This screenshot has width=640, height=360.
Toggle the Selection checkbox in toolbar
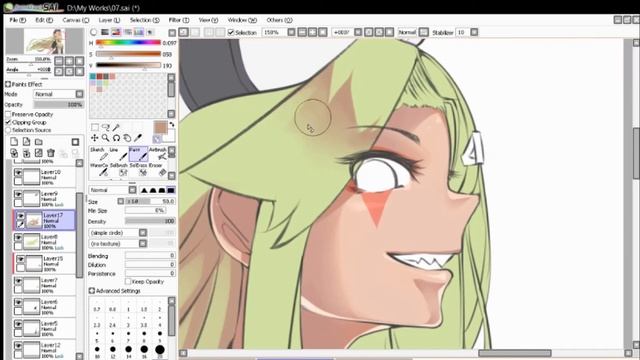[231, 32]
